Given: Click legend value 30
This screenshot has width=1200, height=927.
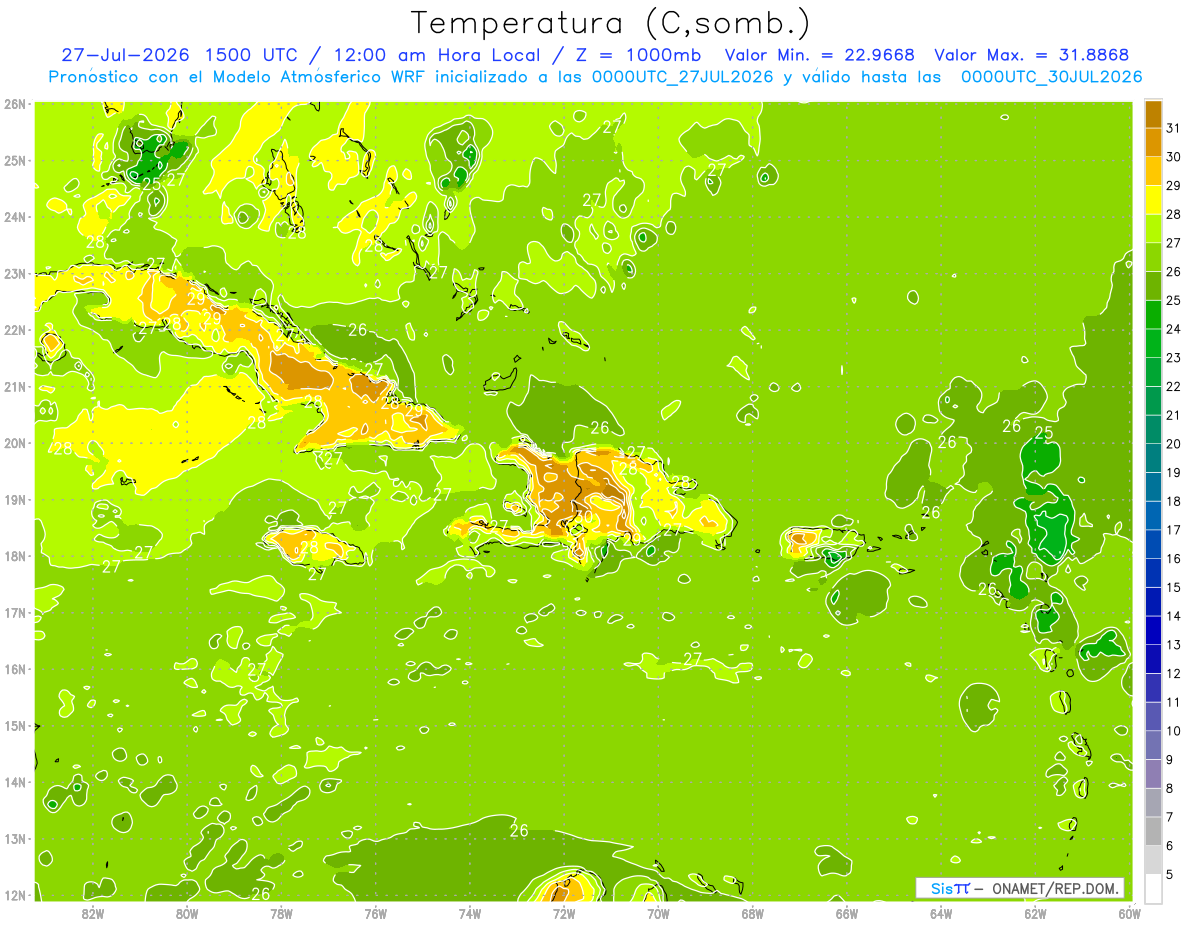Looking at the screenshot, I should click(1174, 157).
